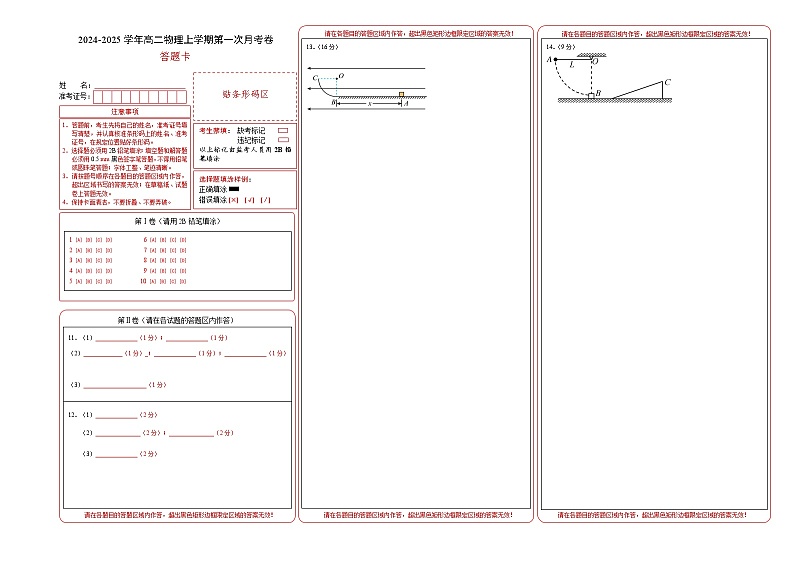Click the question 12 (3) answer blank
Viewport: 794px width, 562px height.
(115, 454)
